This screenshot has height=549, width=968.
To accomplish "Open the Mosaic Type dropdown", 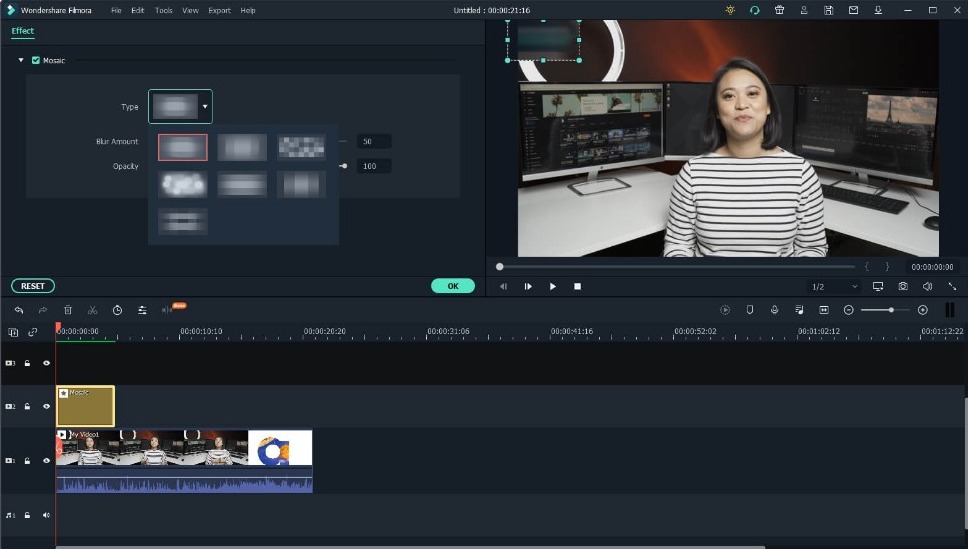I will pos(180,106).
